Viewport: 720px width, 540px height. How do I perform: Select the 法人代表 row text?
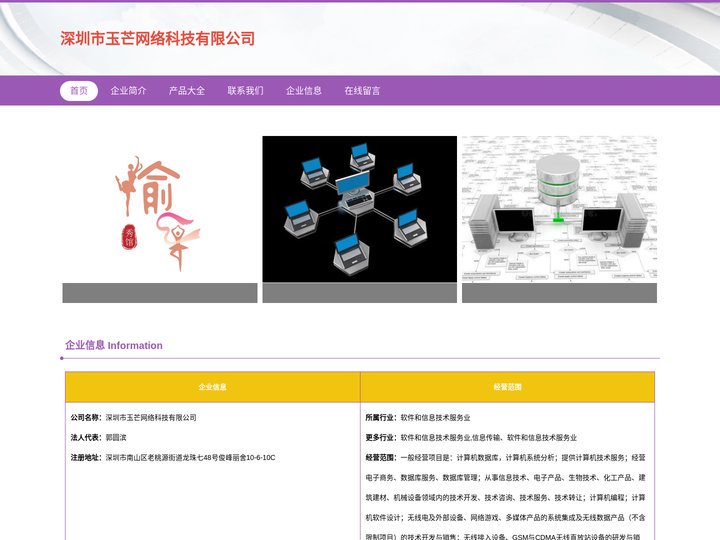[x=98, y=438]
